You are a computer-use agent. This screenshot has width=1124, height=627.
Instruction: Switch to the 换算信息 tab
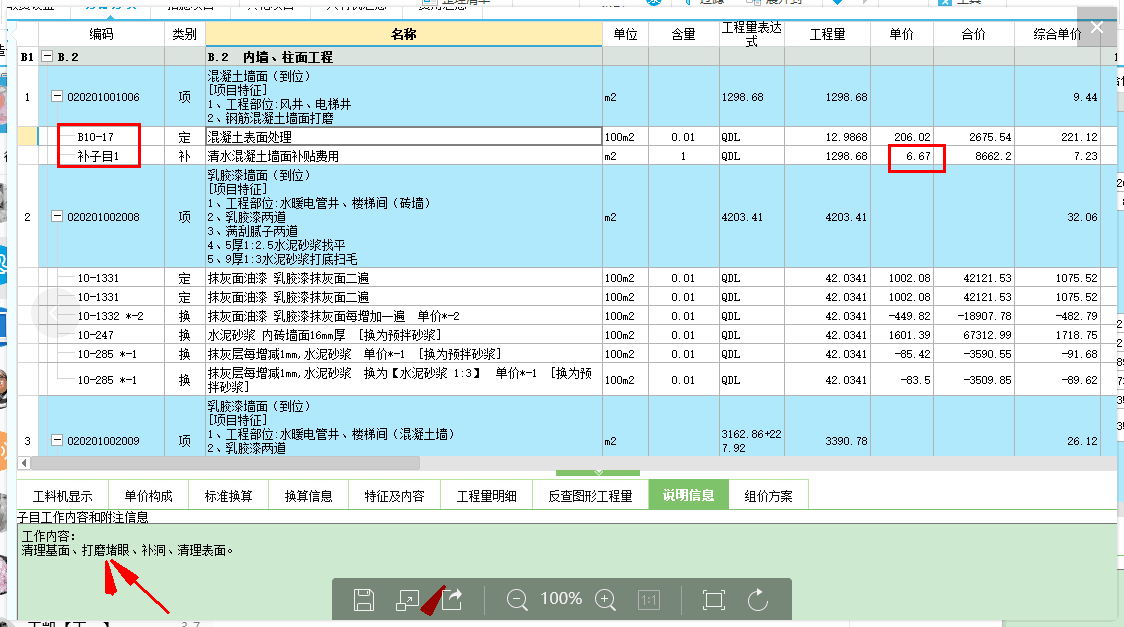(x=308, y=496)
